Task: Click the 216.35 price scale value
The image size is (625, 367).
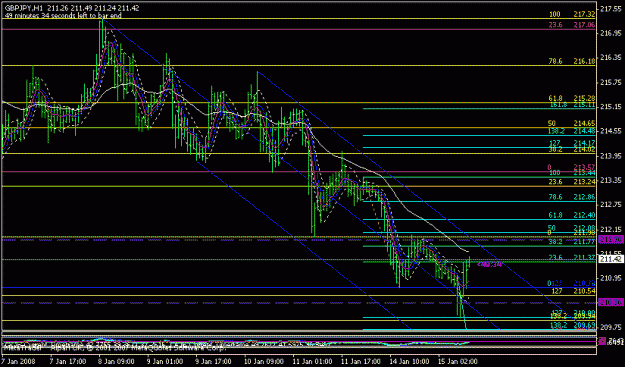Action: [x=610, y=58]
